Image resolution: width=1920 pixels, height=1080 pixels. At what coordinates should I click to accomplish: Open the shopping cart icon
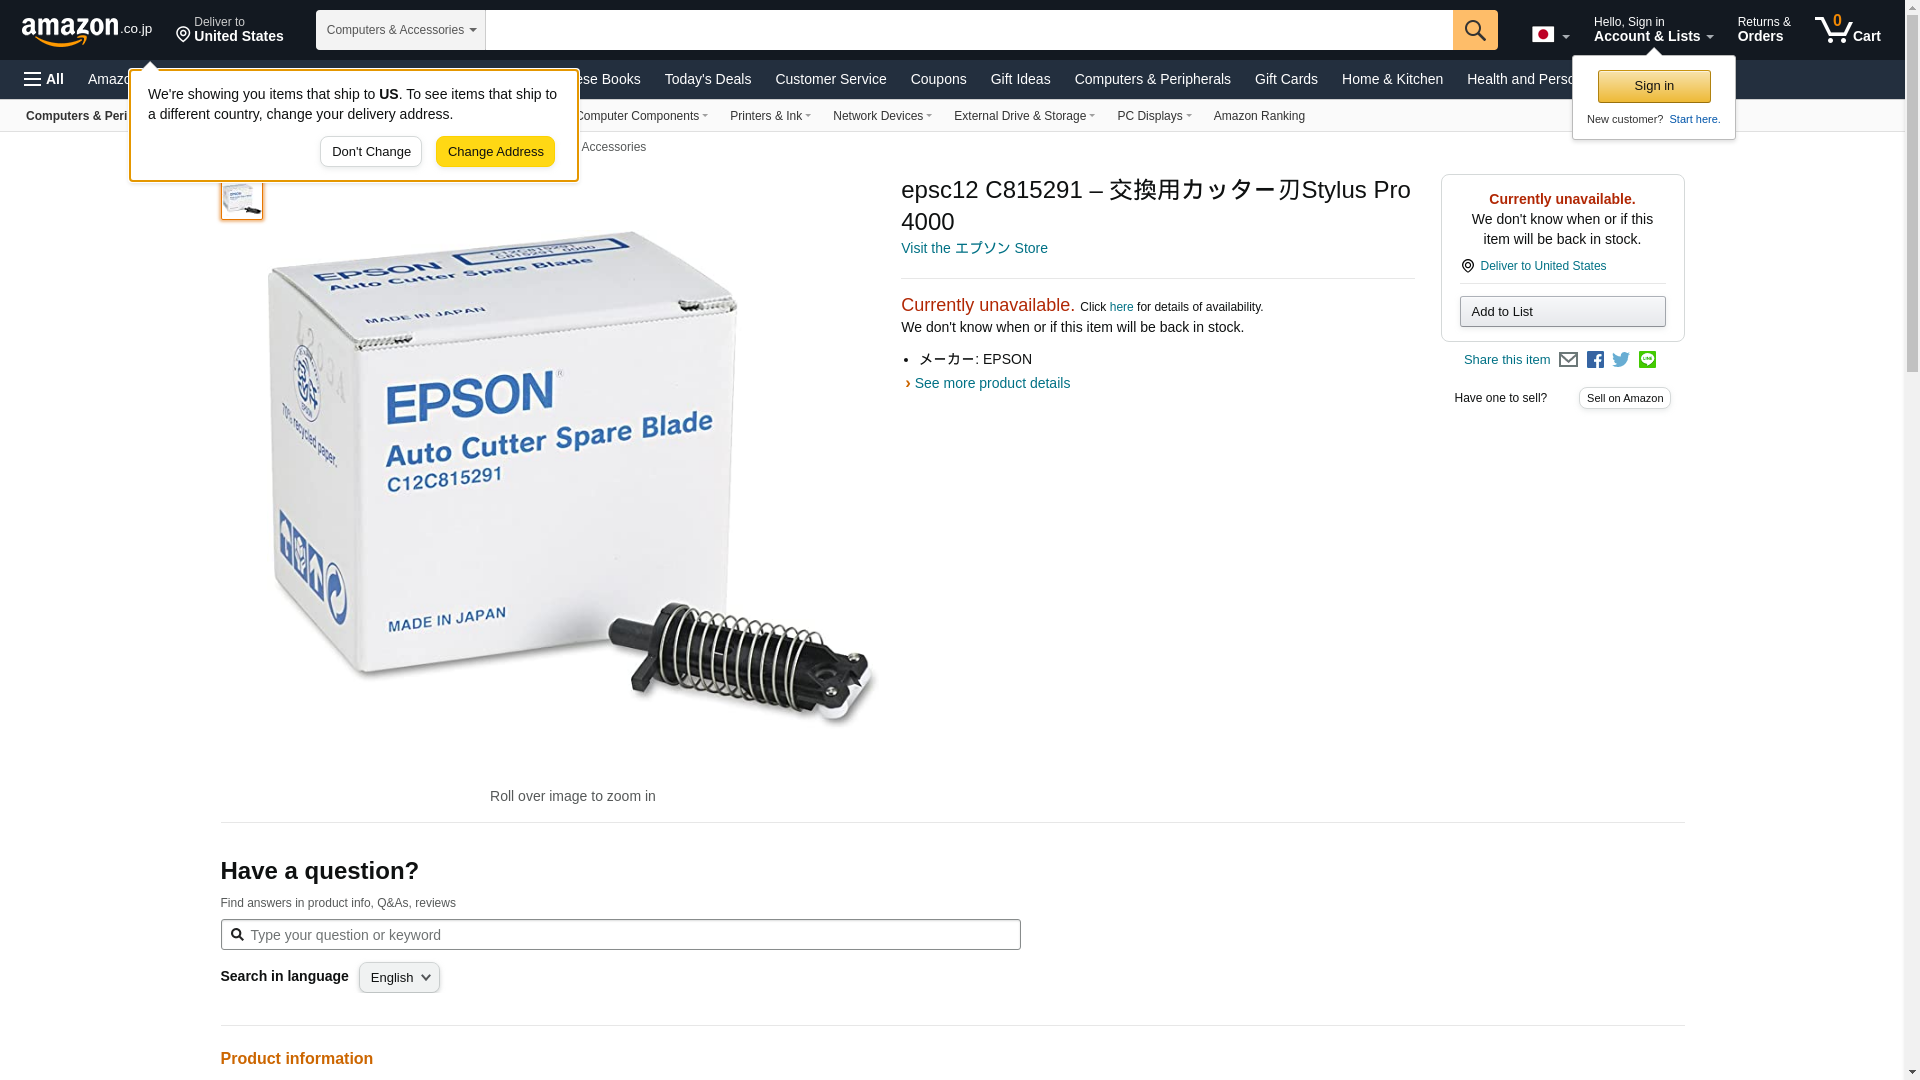point(1848,29)
